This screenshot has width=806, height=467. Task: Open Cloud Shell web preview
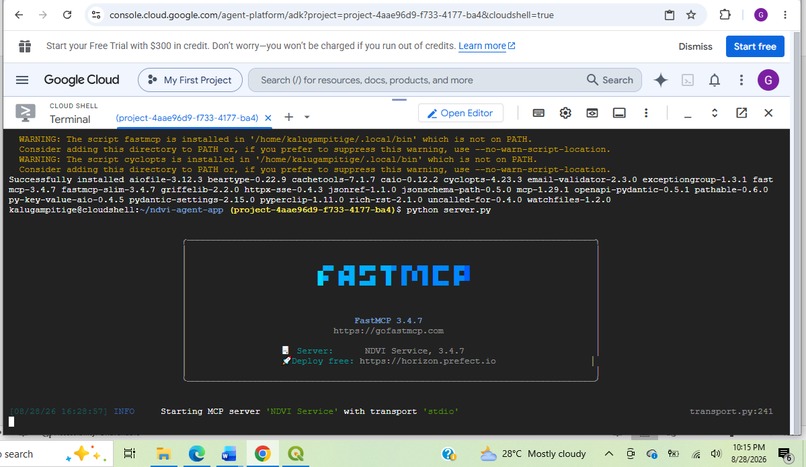[592, 113]
